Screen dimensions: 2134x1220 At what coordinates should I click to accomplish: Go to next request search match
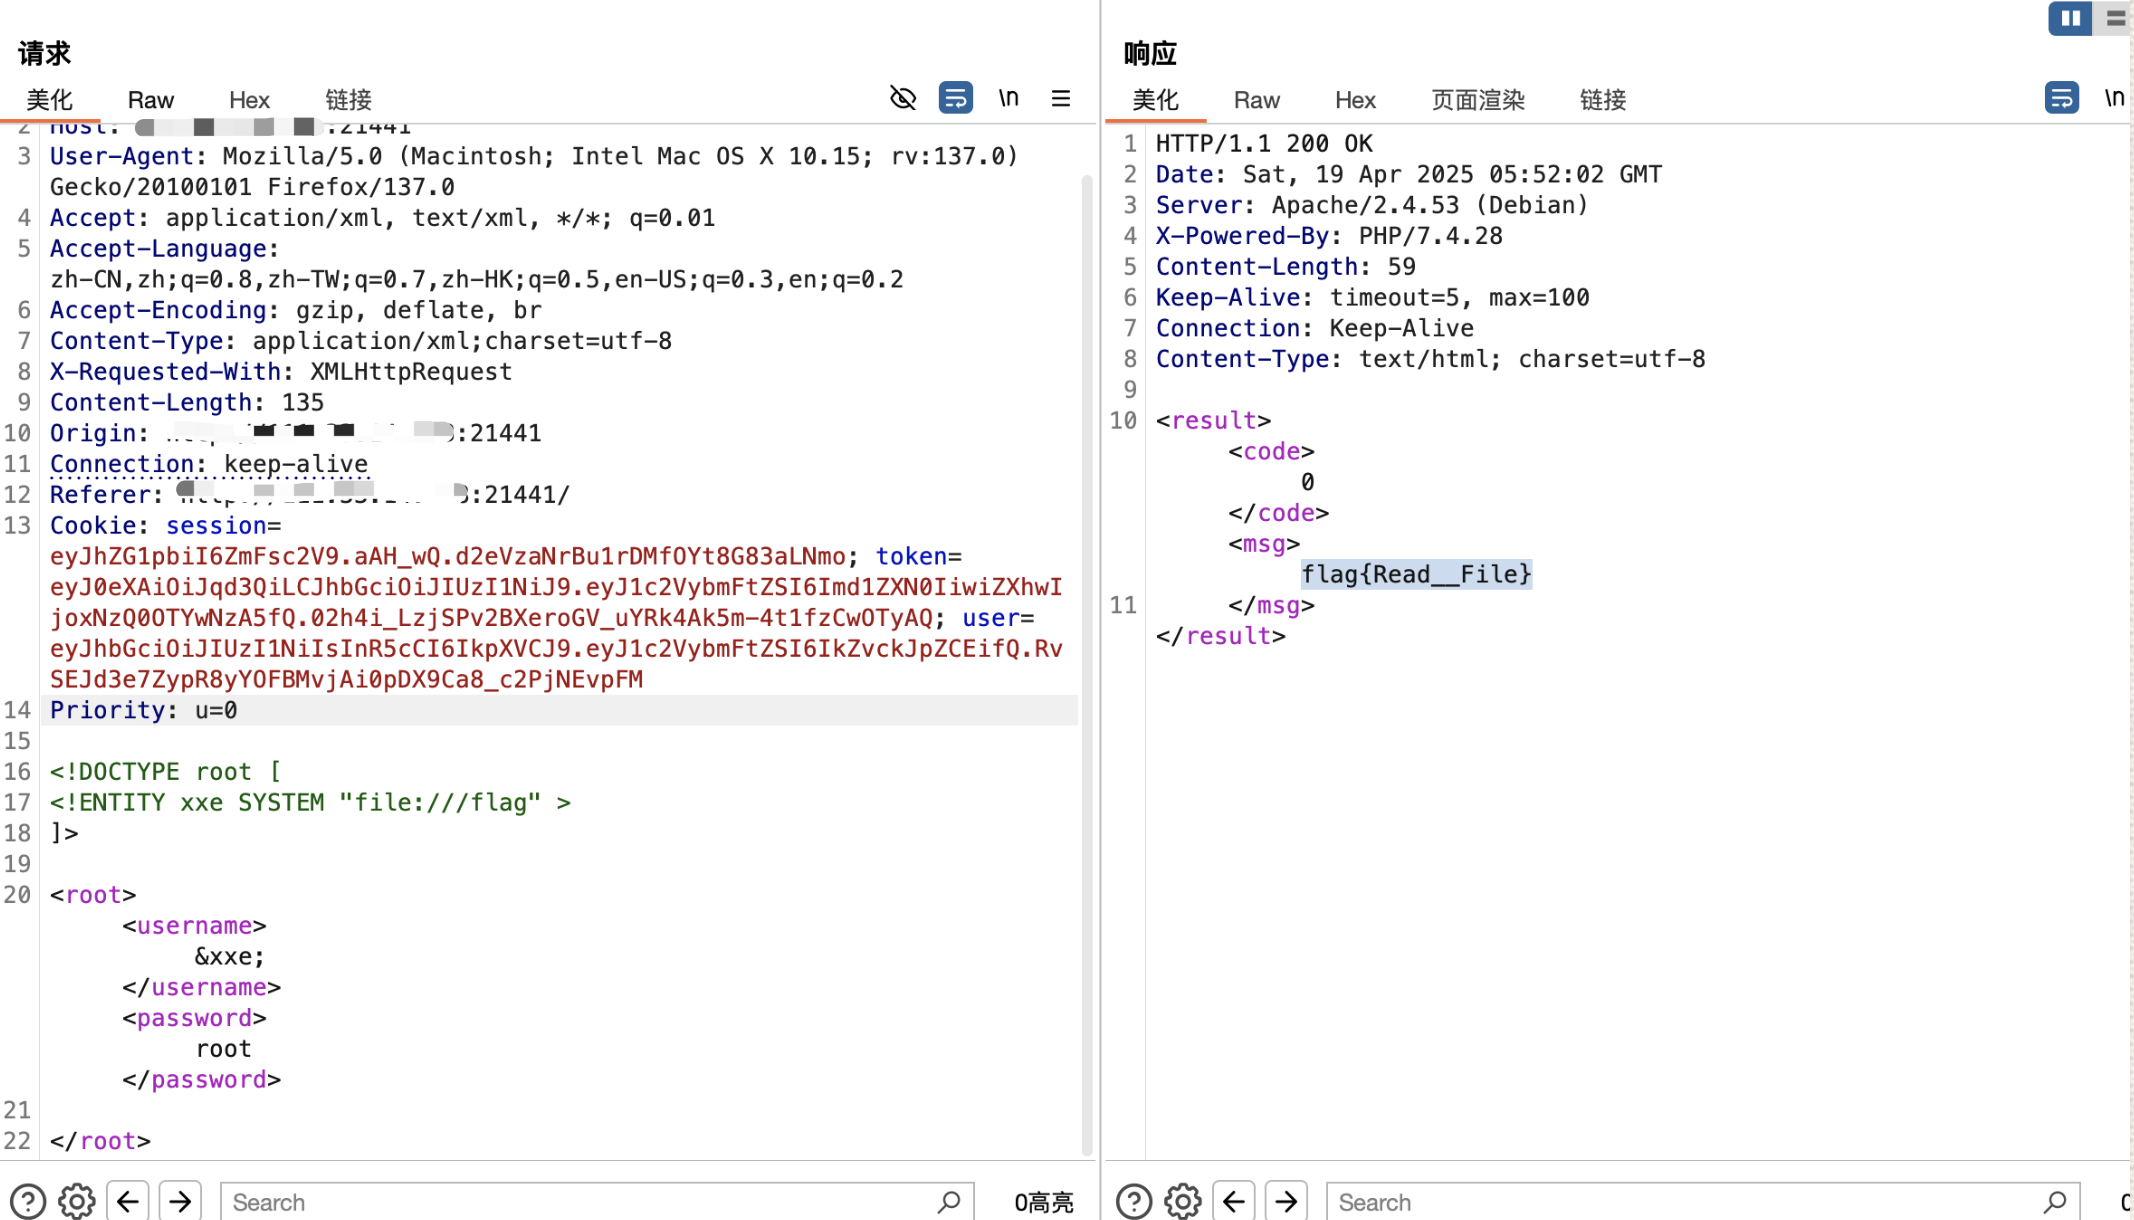tap(180, 1201)
